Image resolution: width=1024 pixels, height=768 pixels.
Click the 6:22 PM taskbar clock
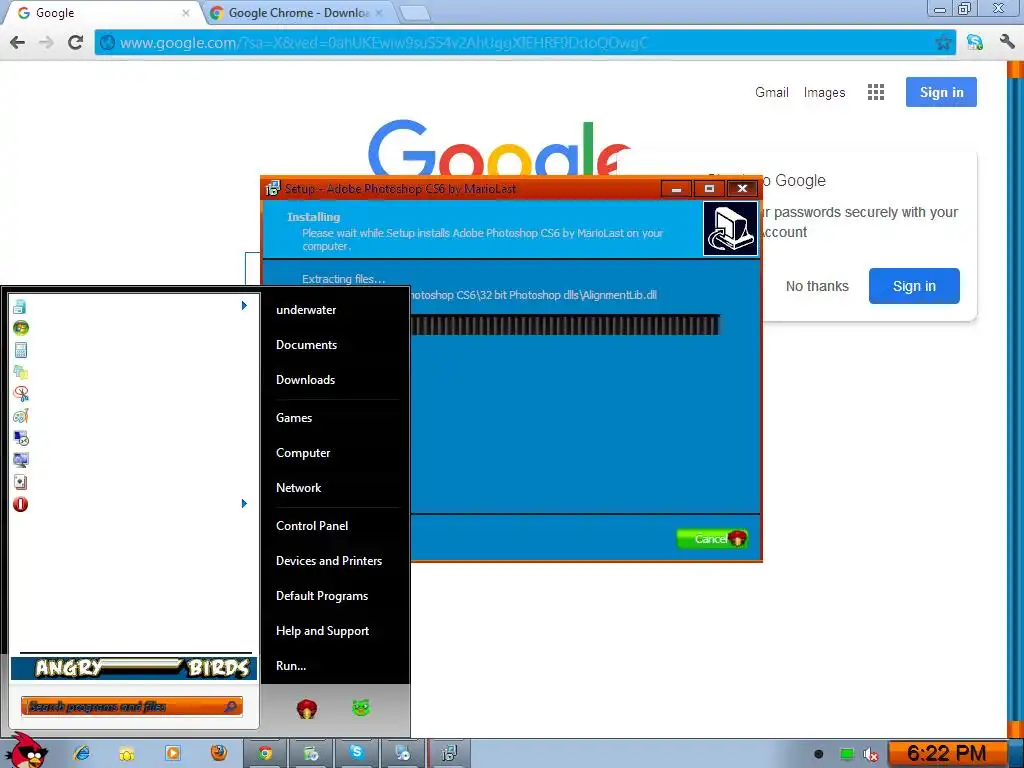(946, 754)
